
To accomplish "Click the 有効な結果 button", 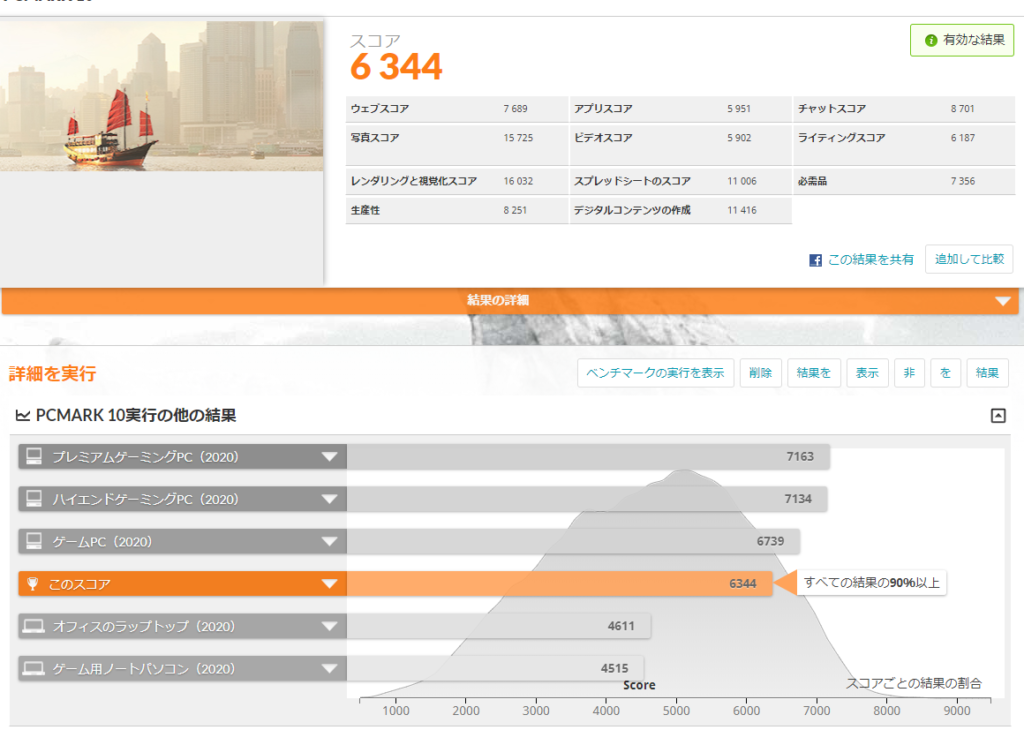I will 962,40.
